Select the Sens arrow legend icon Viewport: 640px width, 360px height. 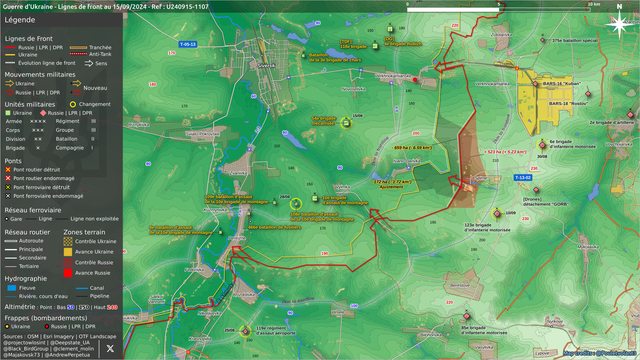pos(89,63)
